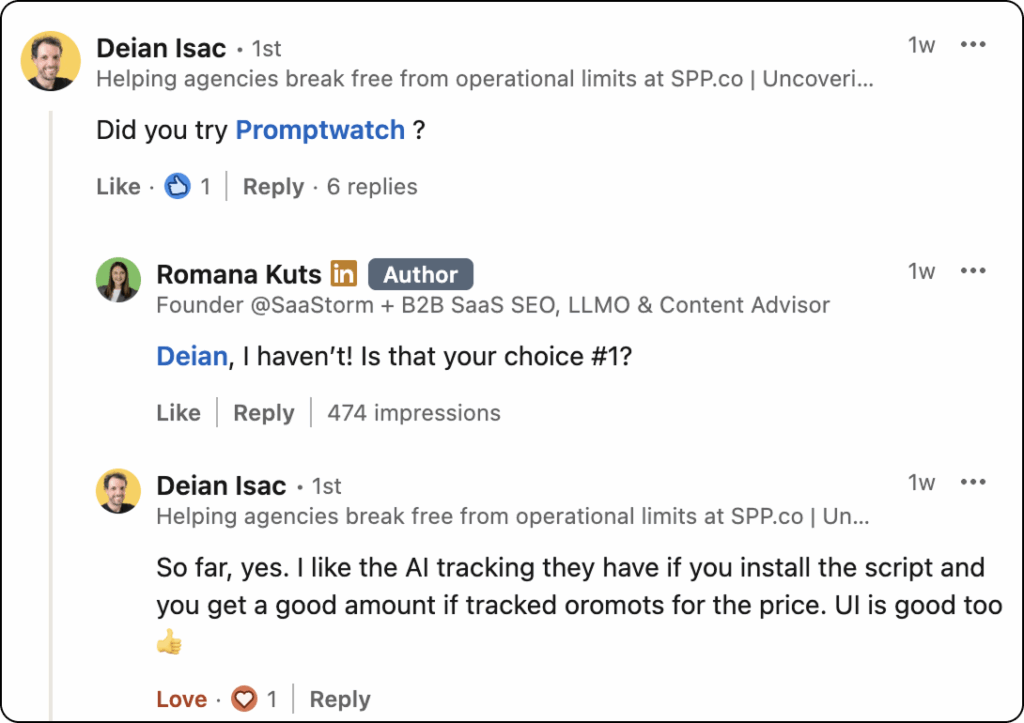Viewport: 1024px width, 723px height.
Task: Like Romana Kuts' reply
Action: click(178, 413)
